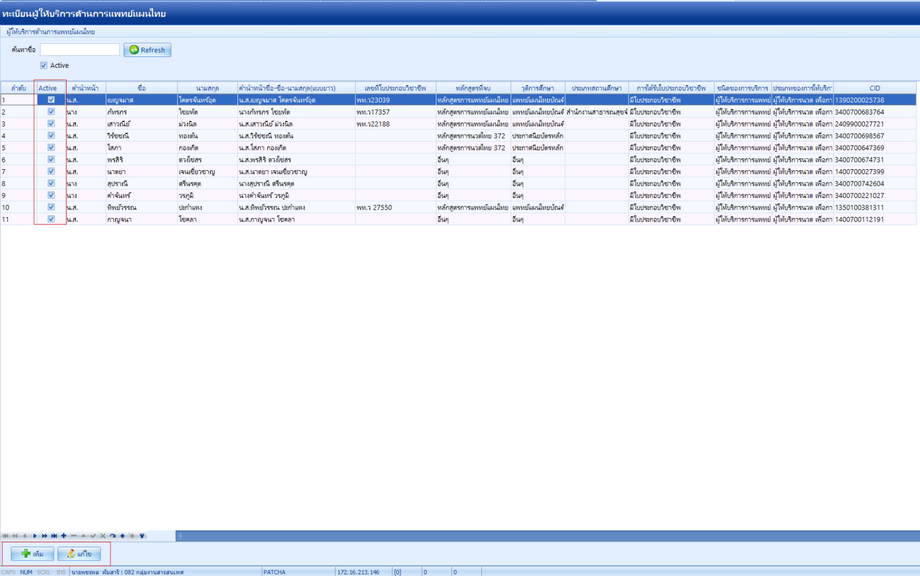Image resolution: width=920 pixels, height=576 pixels.
Task: Select cell with CID 3400700742604
Action: 875,184
